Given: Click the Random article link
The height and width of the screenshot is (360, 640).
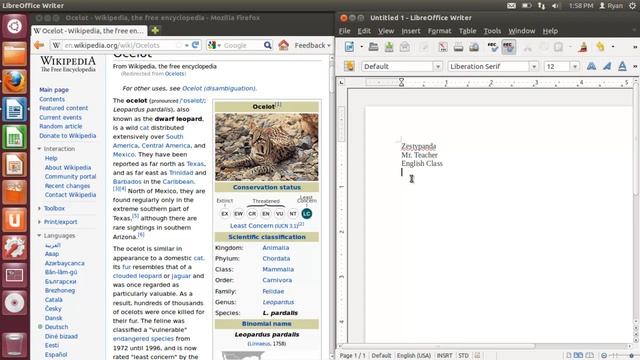Looking at the screenshot, I should coord(60,126).
